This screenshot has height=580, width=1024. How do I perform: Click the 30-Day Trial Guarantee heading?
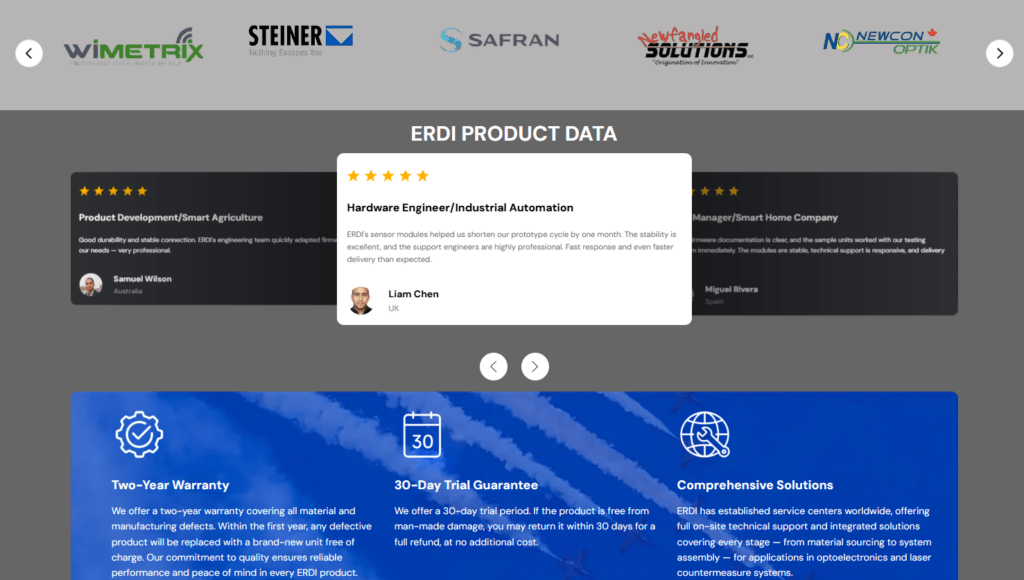point(466,485)
